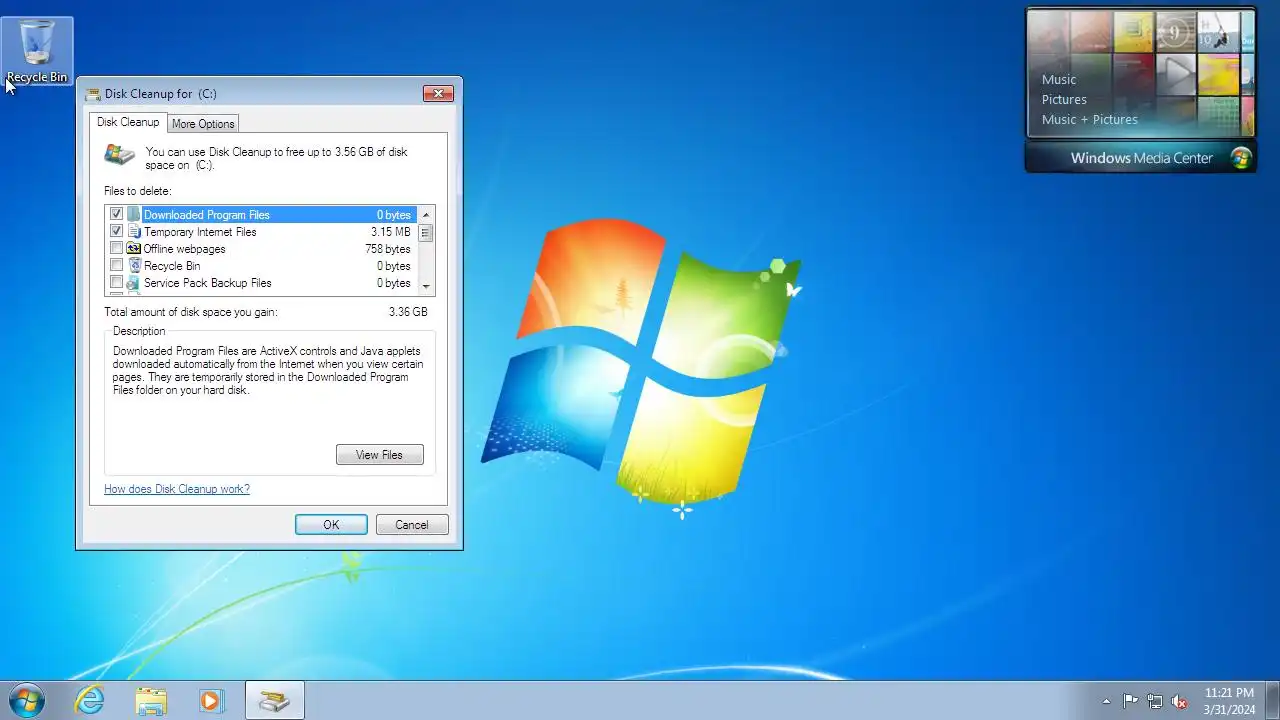Viewport: 1280px width, 720px height.
Task: Select the Temporary Internet Files row text
Action: click(200, 232)
